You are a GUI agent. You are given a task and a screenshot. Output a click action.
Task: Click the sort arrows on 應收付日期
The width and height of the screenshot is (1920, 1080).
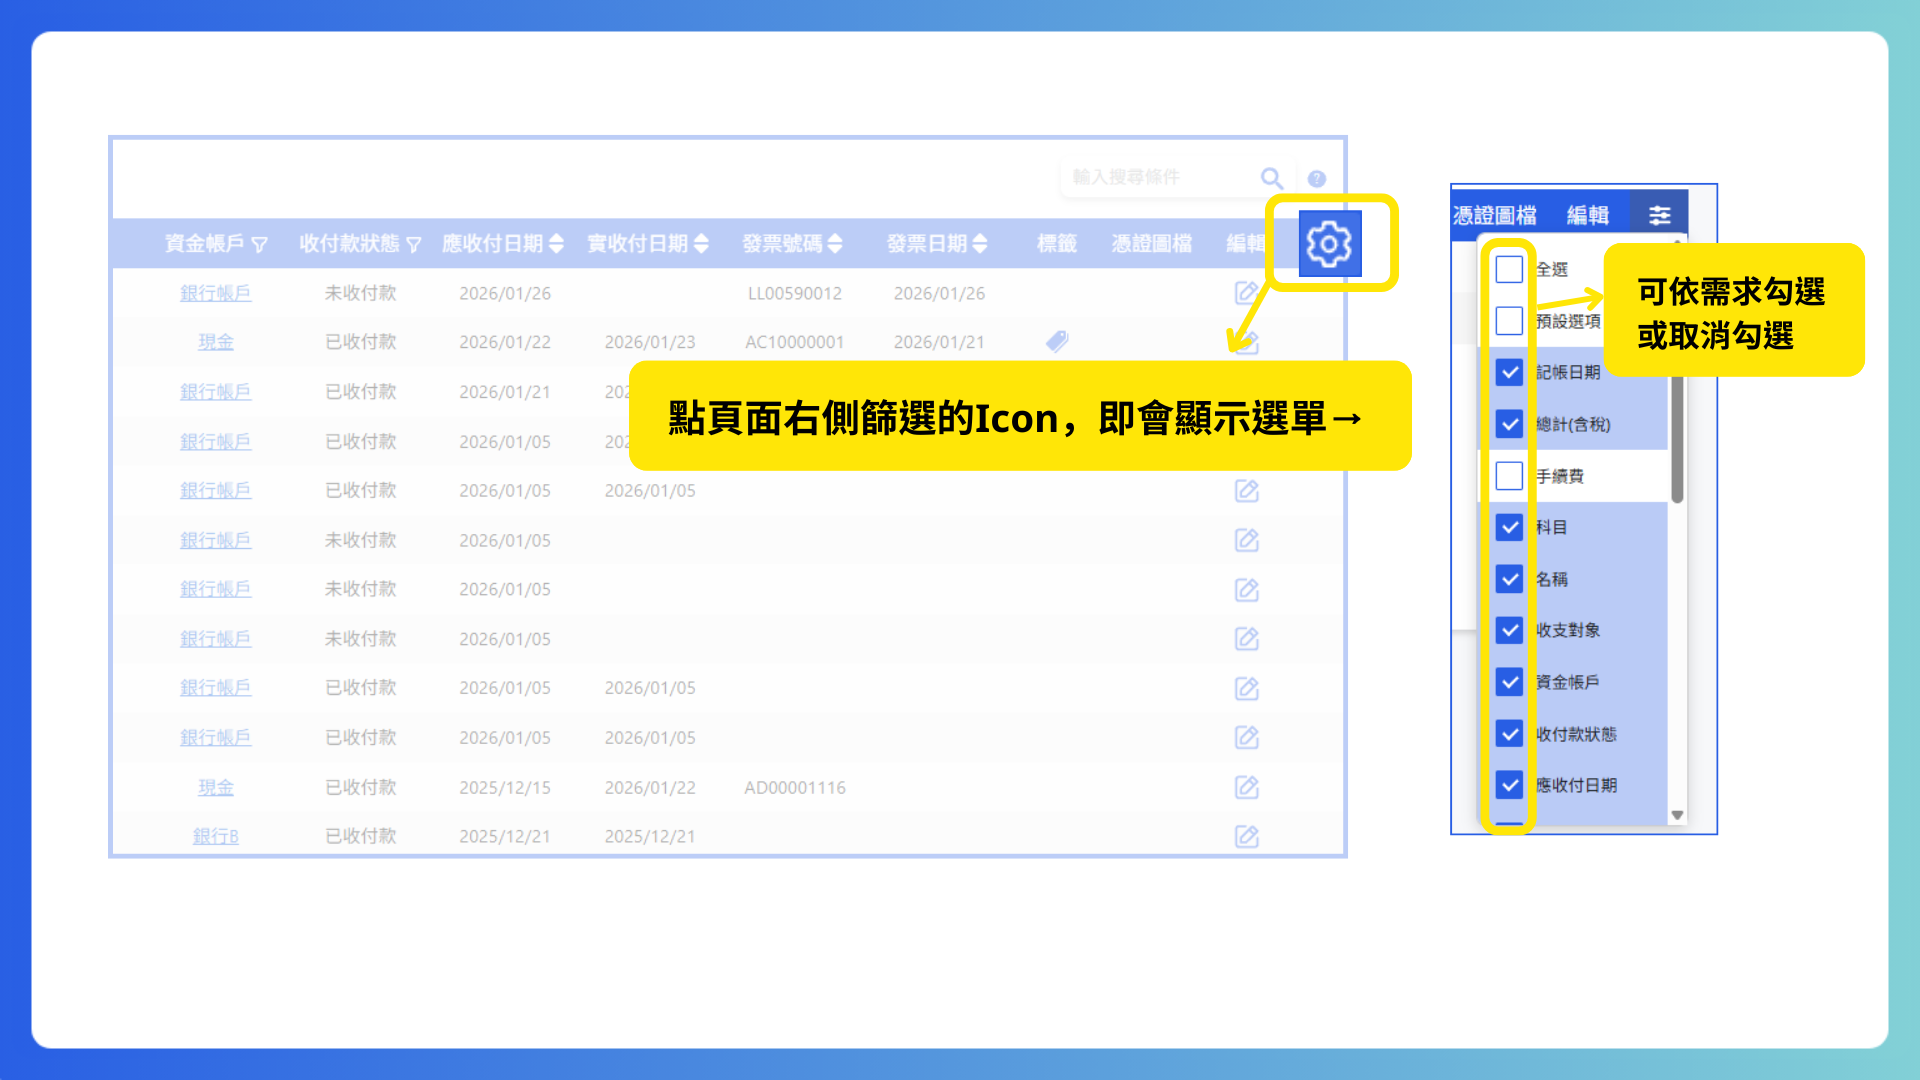coord(556,243)
